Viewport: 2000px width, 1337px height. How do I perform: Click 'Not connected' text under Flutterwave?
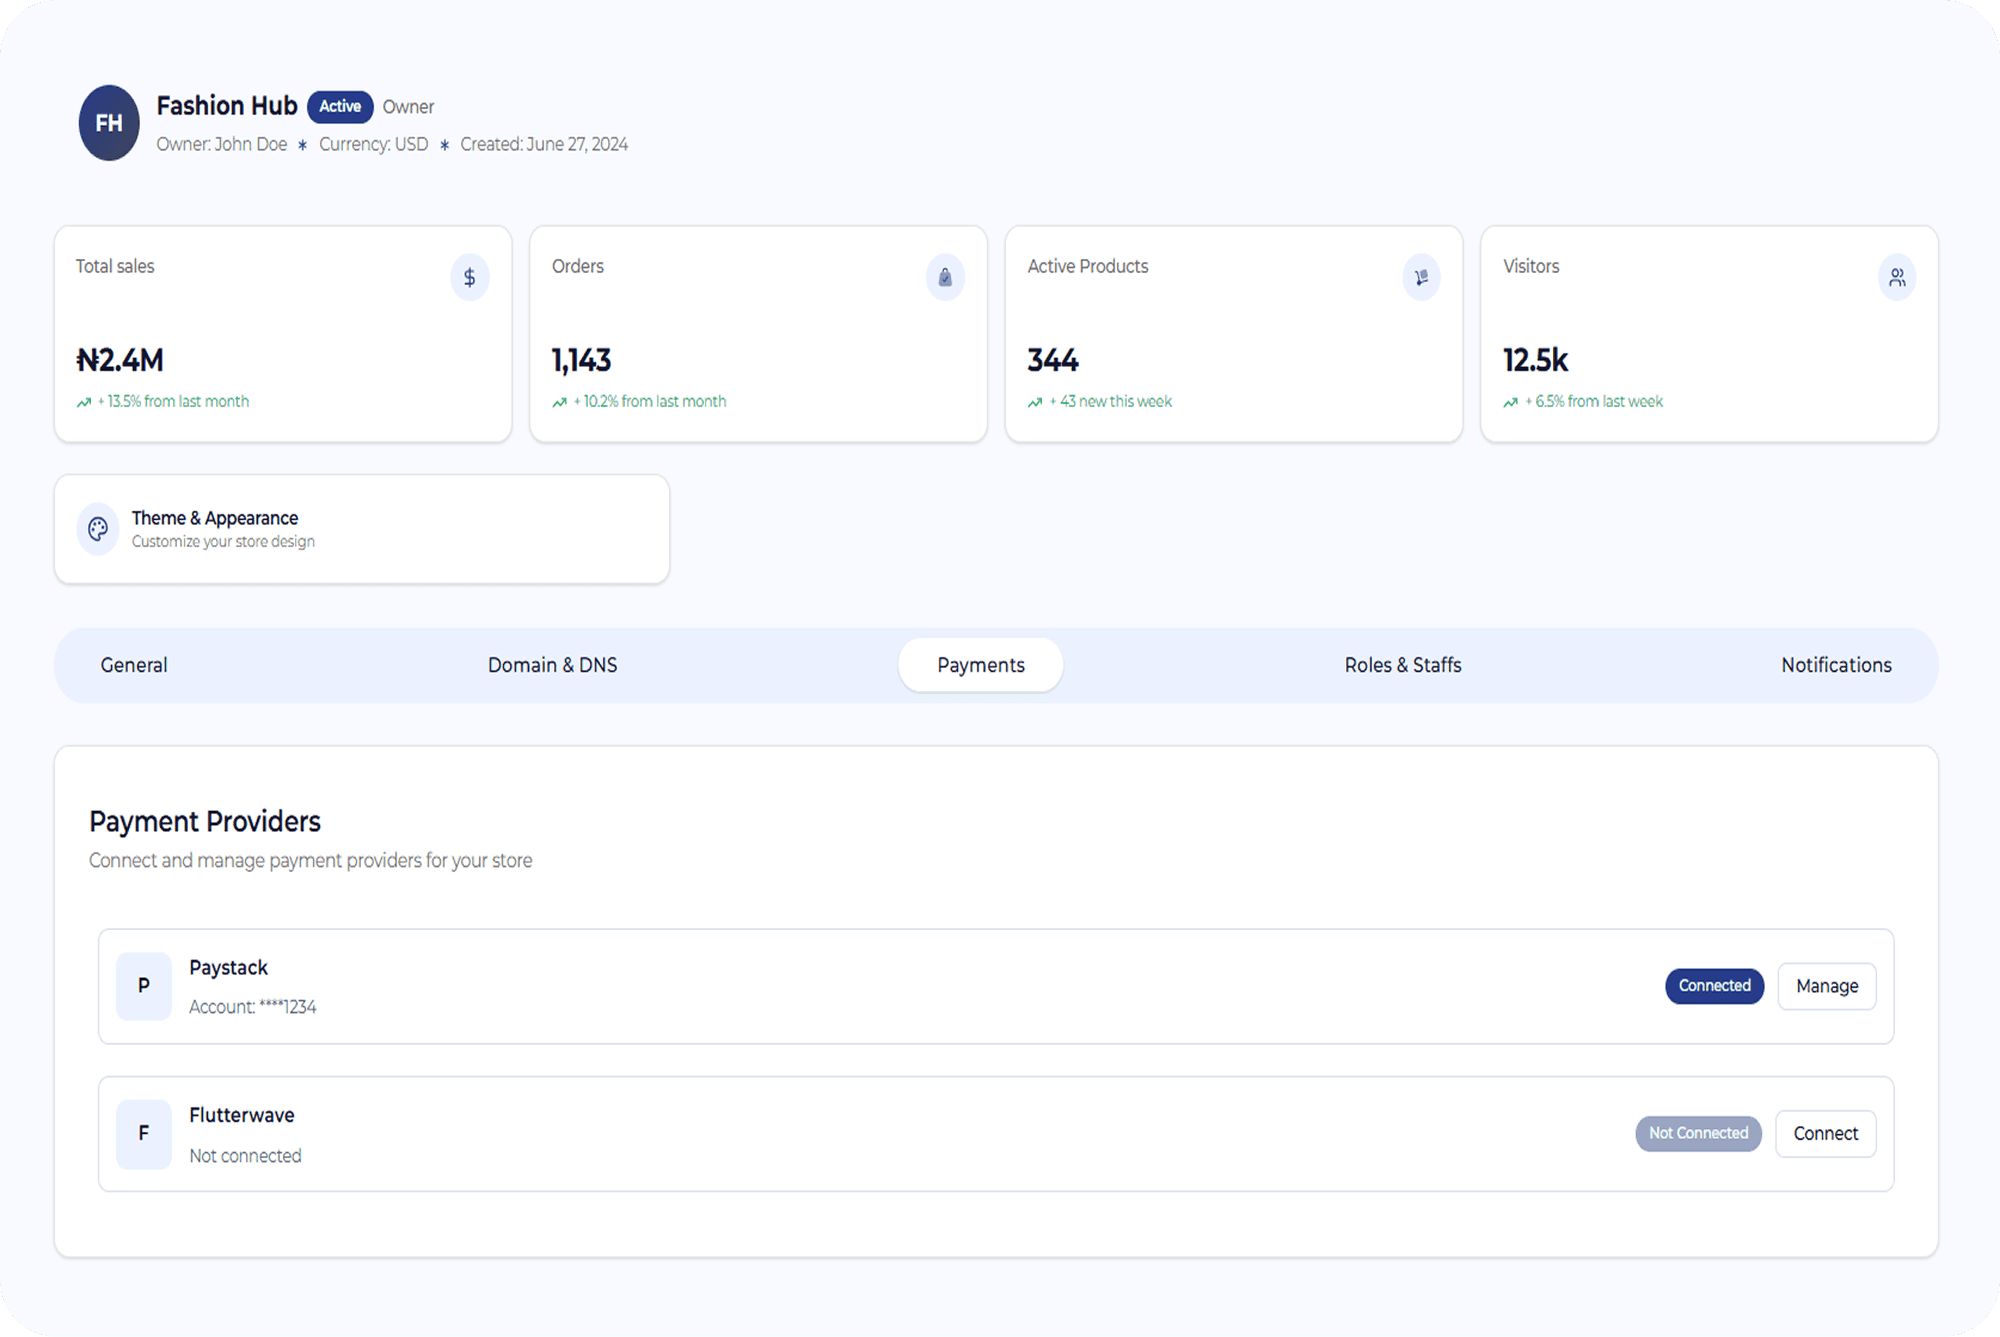(245, 1156)
